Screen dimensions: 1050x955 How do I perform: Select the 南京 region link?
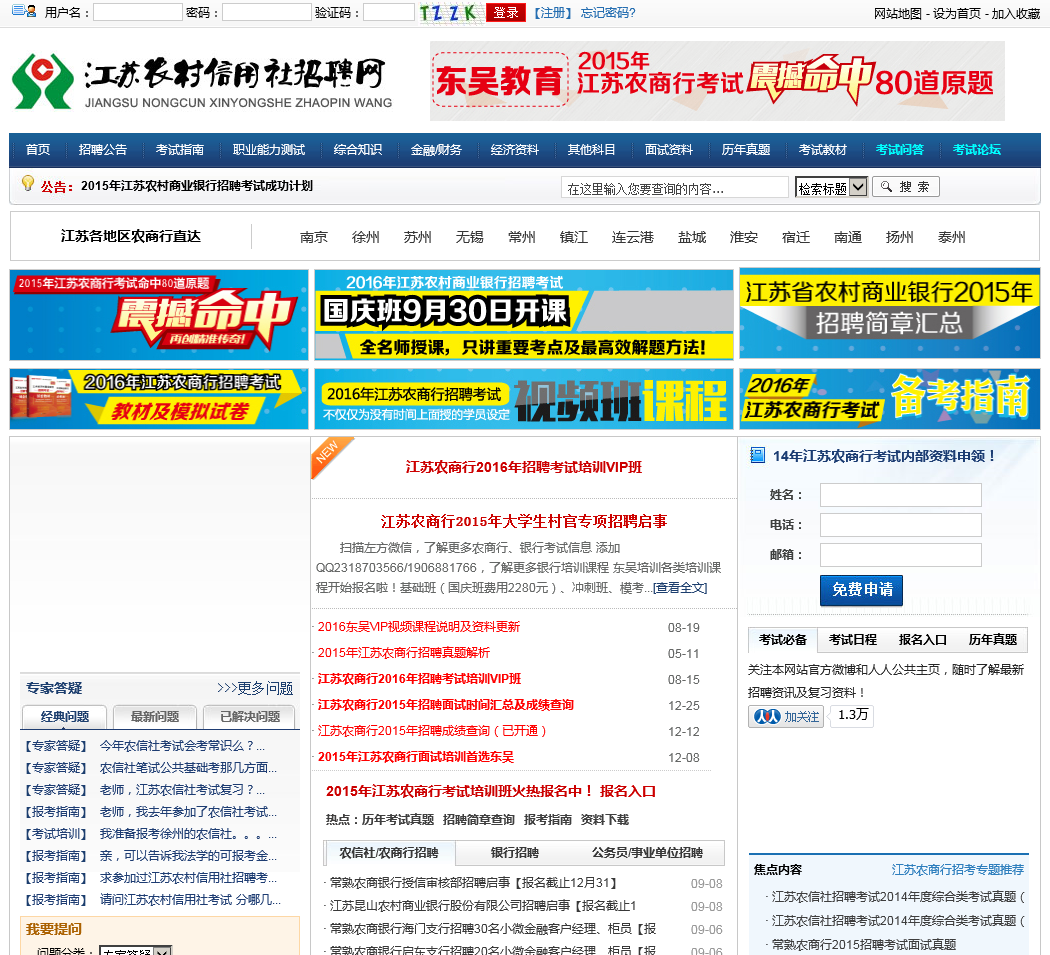pyautogui.click(x=313, y=237)
